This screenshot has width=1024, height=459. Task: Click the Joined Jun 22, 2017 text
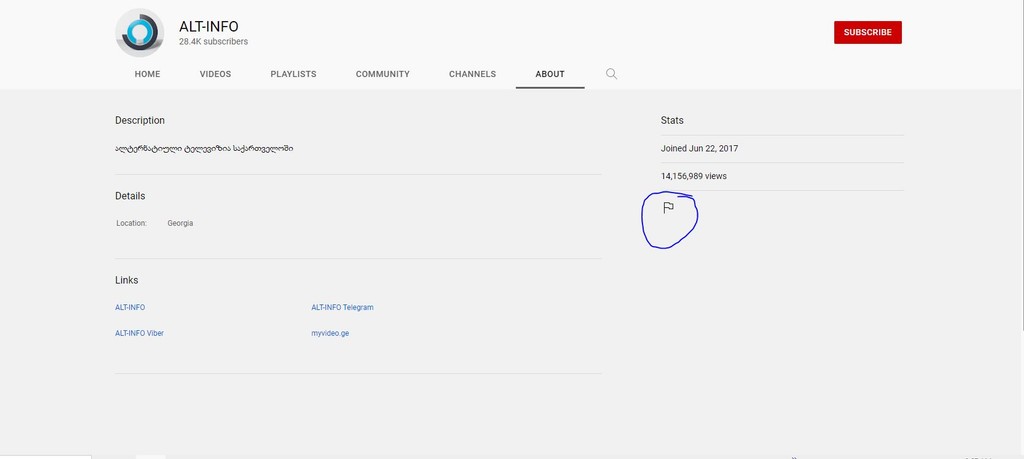pos(699,149)
